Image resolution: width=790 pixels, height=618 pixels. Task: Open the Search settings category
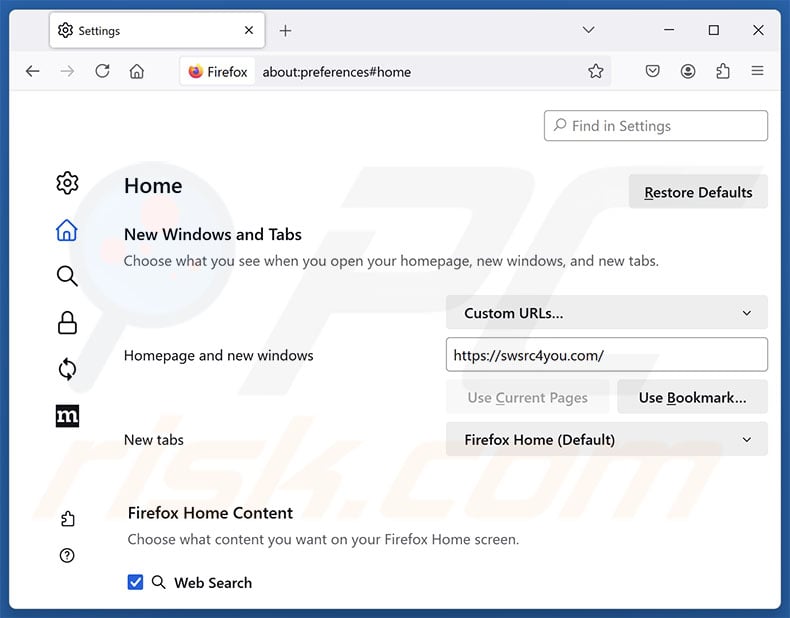[x=67, y=276]
